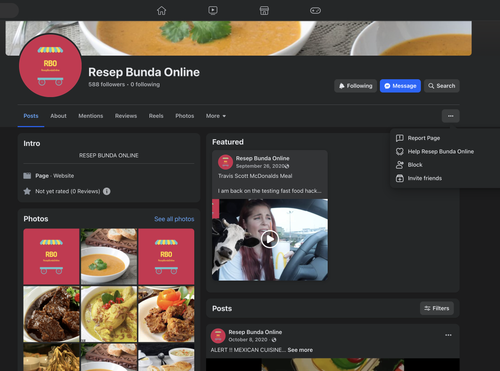Click the Page · Website label
This screenshot has width=500, height=371.
click(x=55, y=176)
